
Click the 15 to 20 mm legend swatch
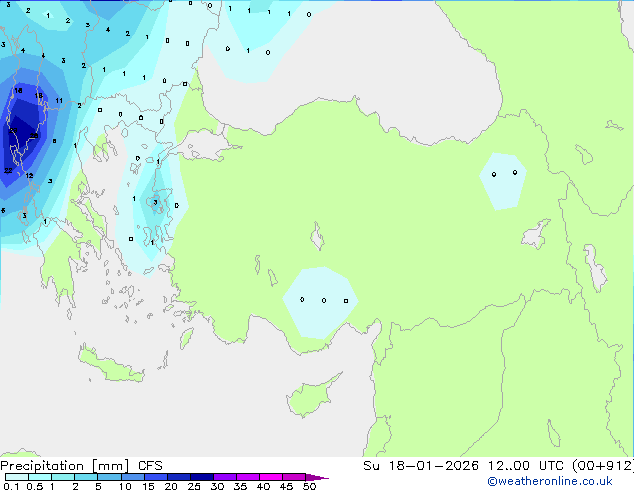(x=155, y=477)
